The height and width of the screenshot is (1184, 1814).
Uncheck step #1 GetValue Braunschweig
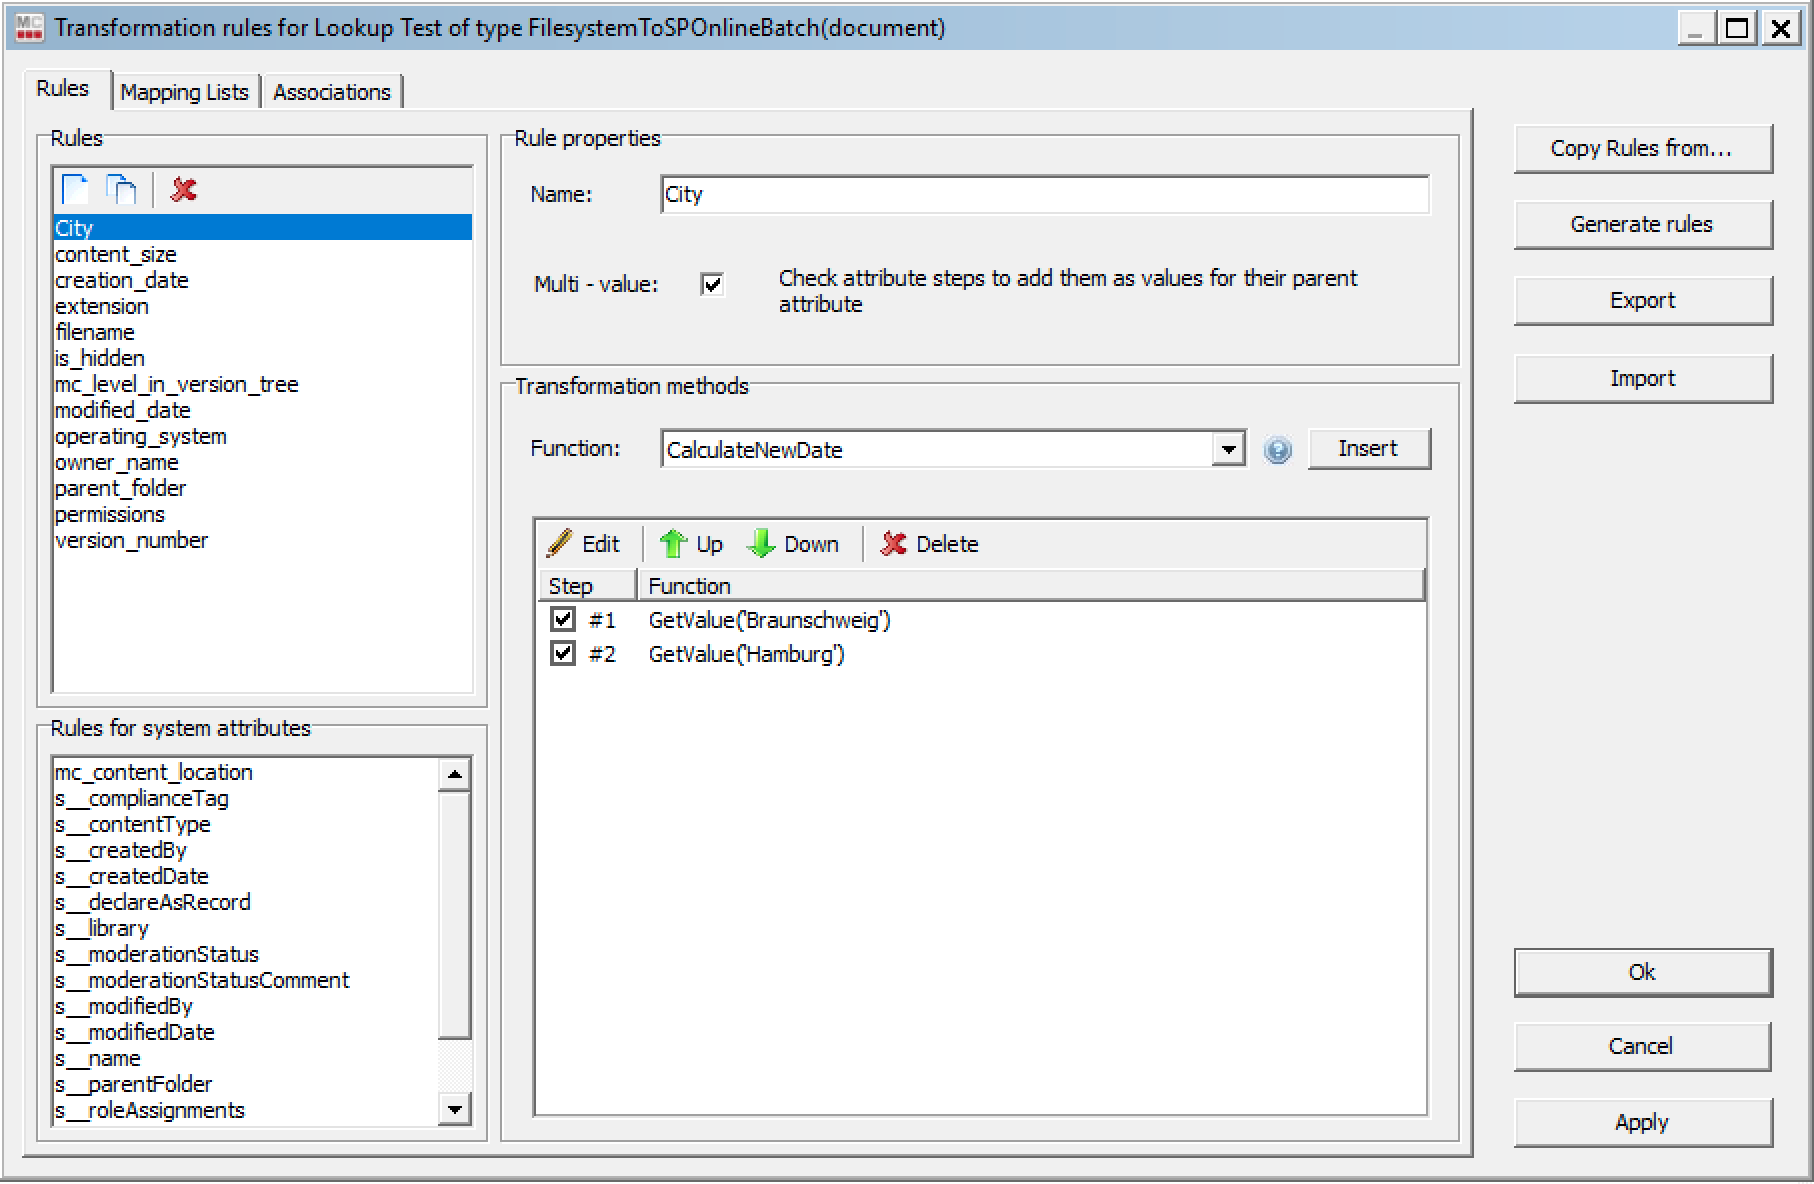563,619
